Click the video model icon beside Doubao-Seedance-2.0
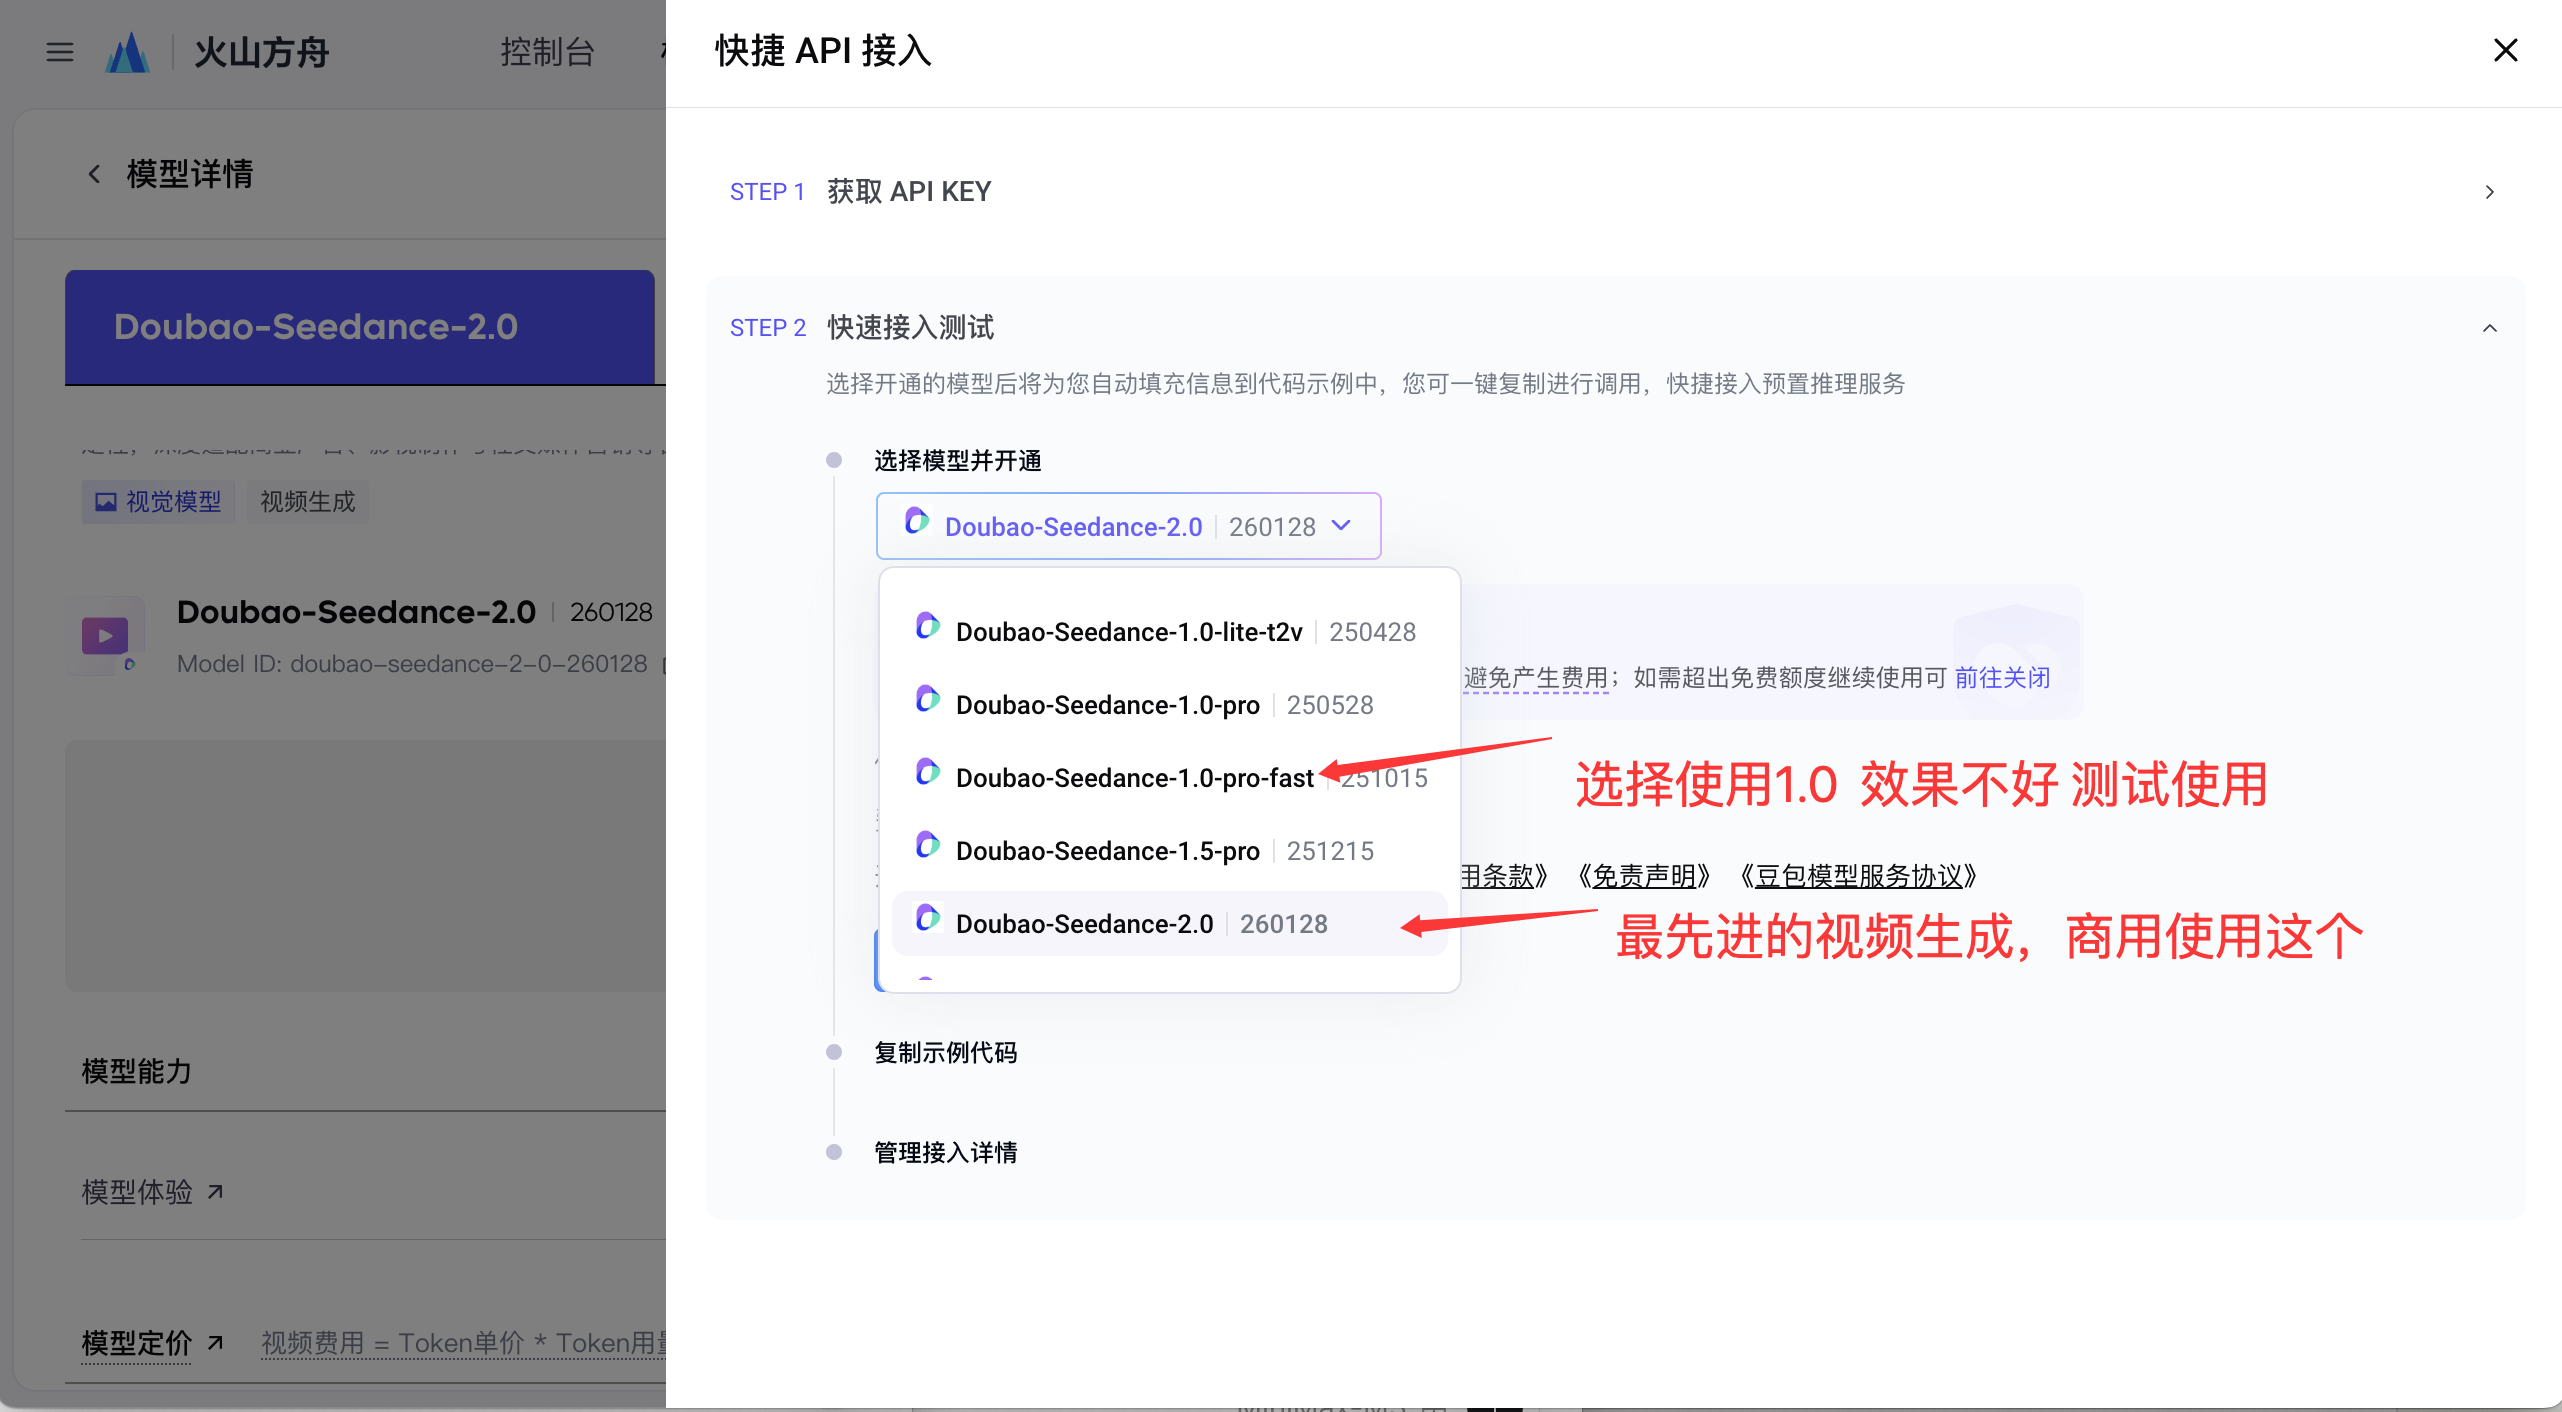 click(105, 636)
